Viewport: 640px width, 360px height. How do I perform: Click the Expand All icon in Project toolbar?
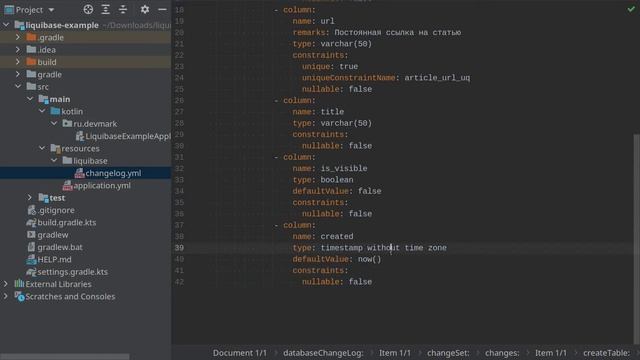tap(106, 9)
